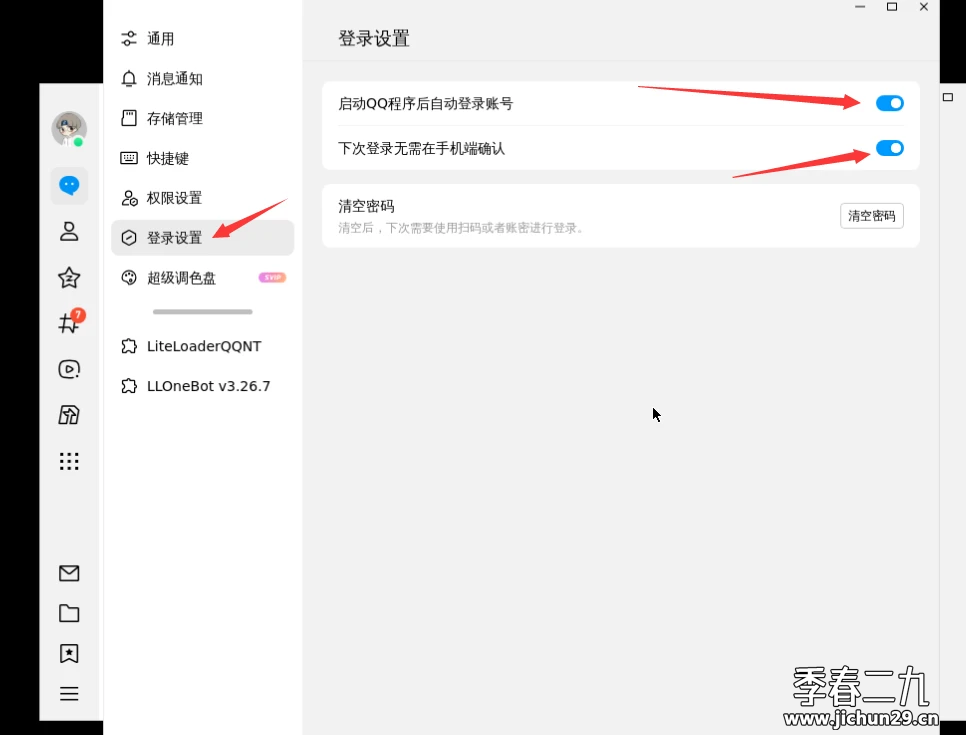Open LiteLoaderQQNT settings entry

pyautogui.click(x=204, y=345)
